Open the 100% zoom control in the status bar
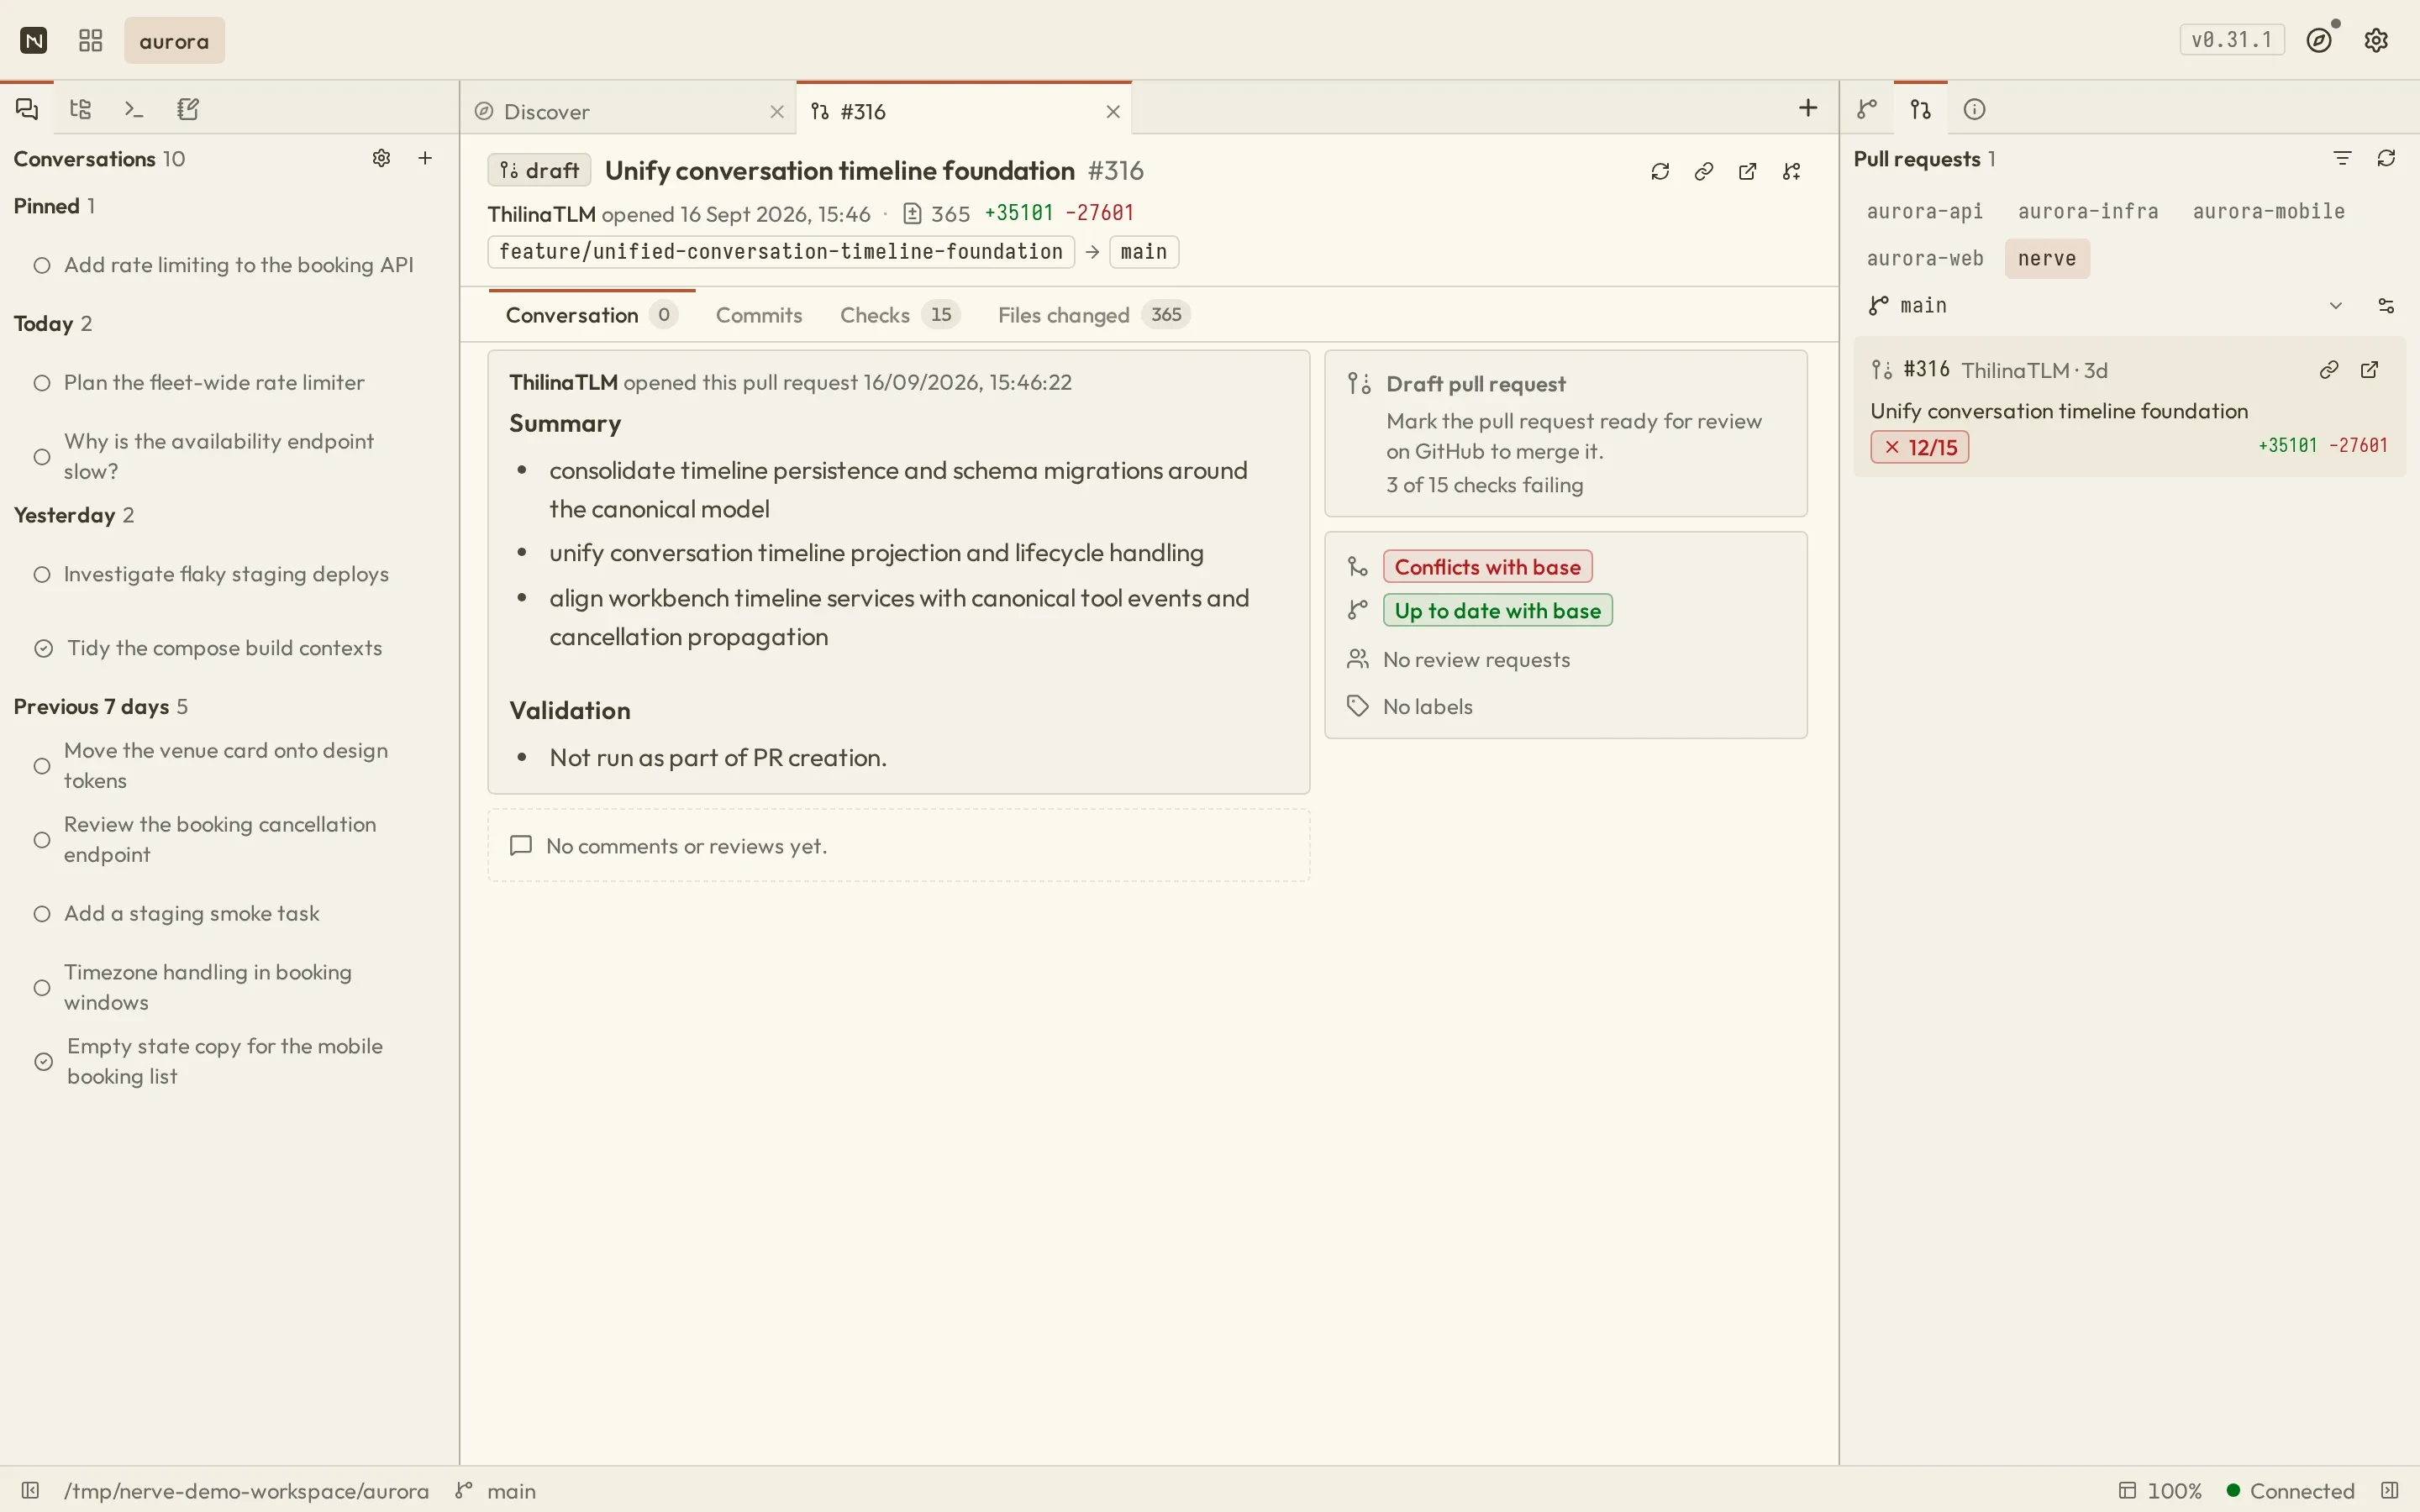The image size is (2420, 1512). click(x=2160, y=1491)
